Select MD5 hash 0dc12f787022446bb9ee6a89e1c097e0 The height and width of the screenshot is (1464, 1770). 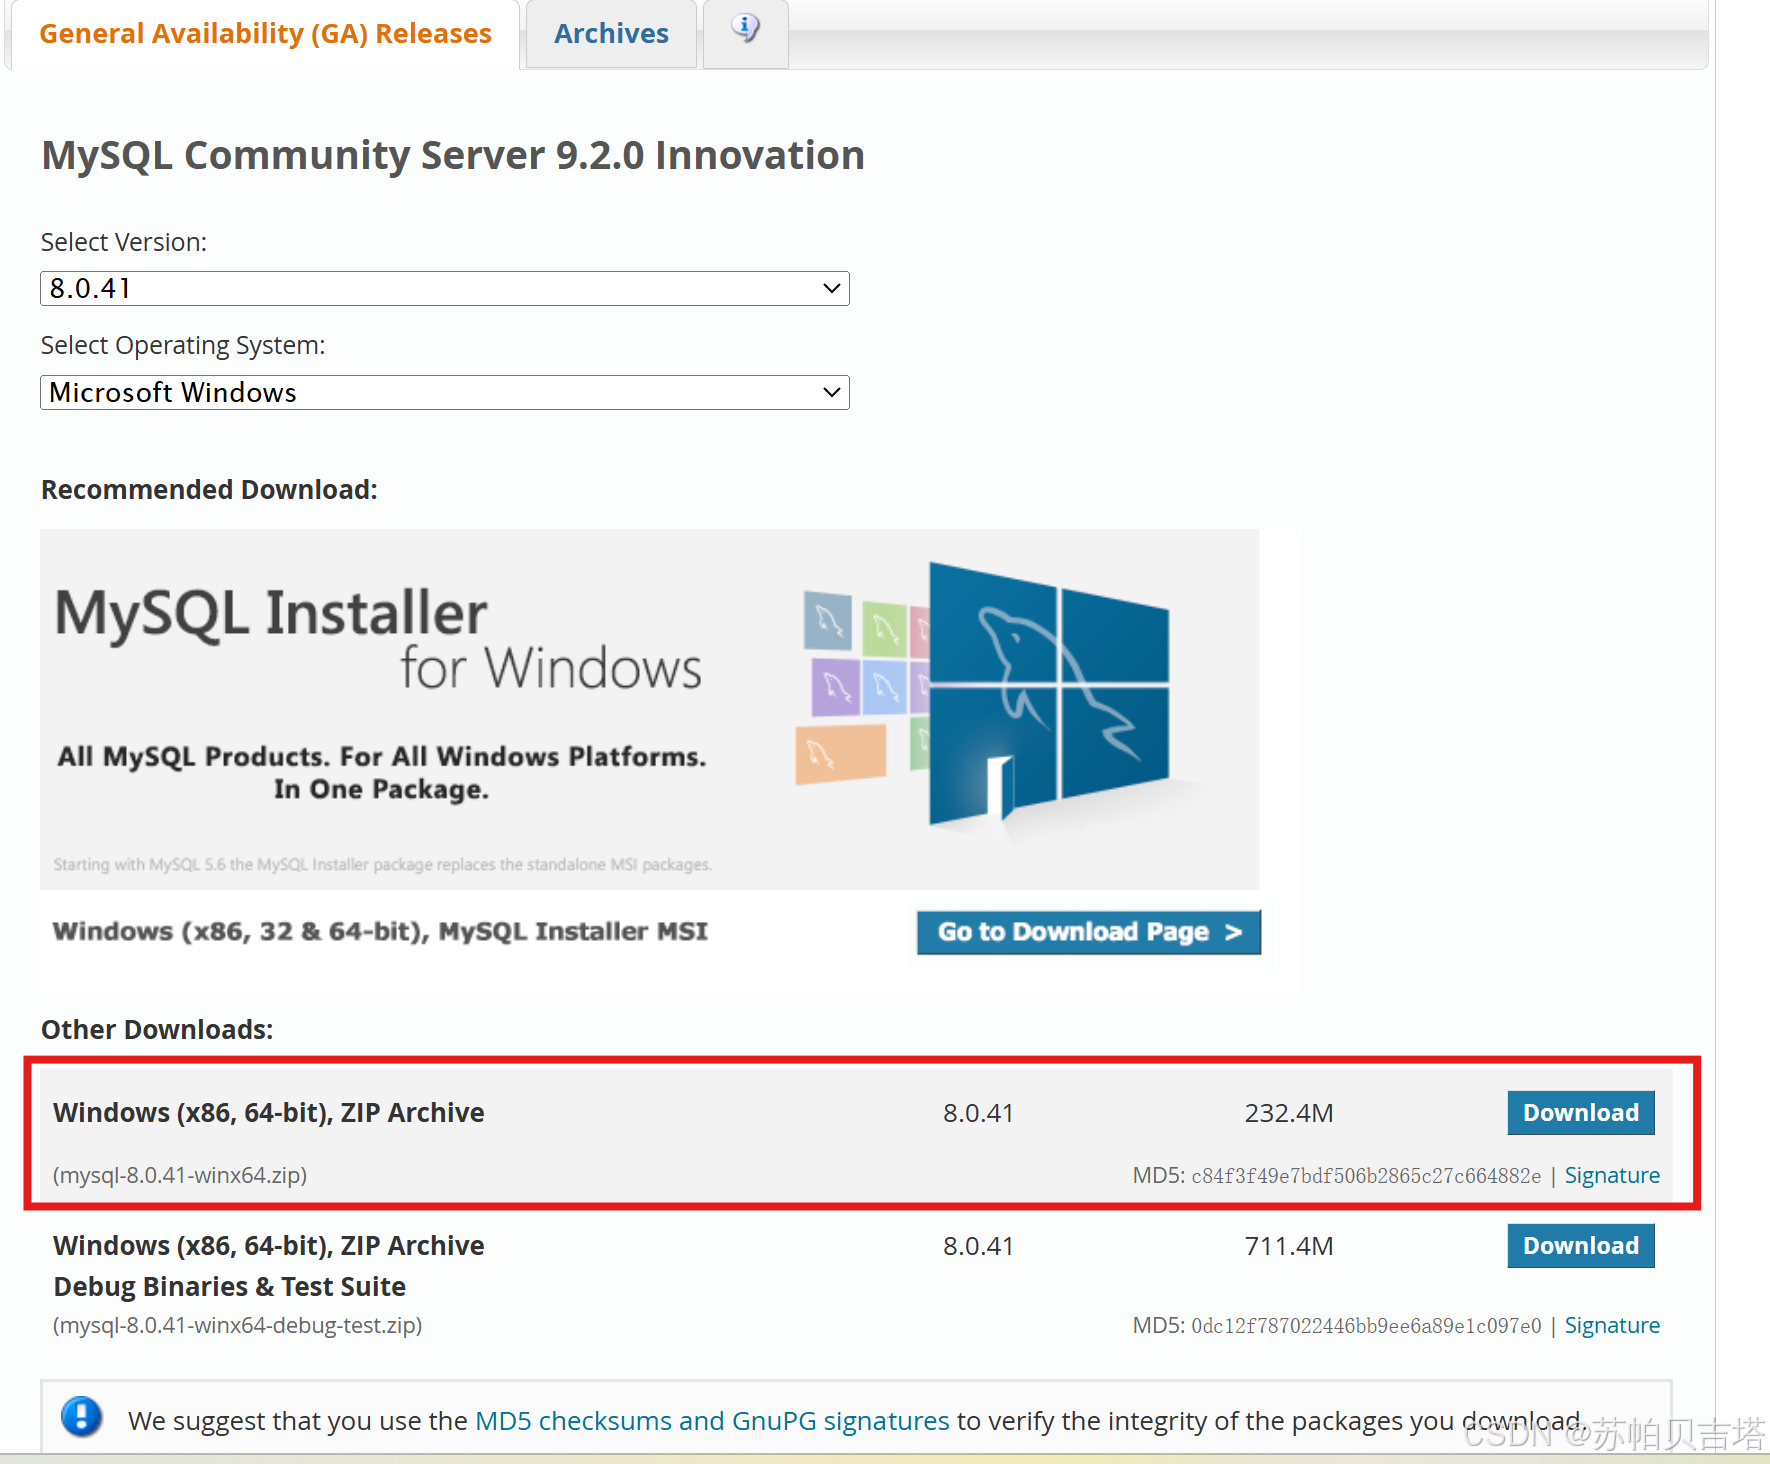pyautogui.click(x=1366, y=1326)
